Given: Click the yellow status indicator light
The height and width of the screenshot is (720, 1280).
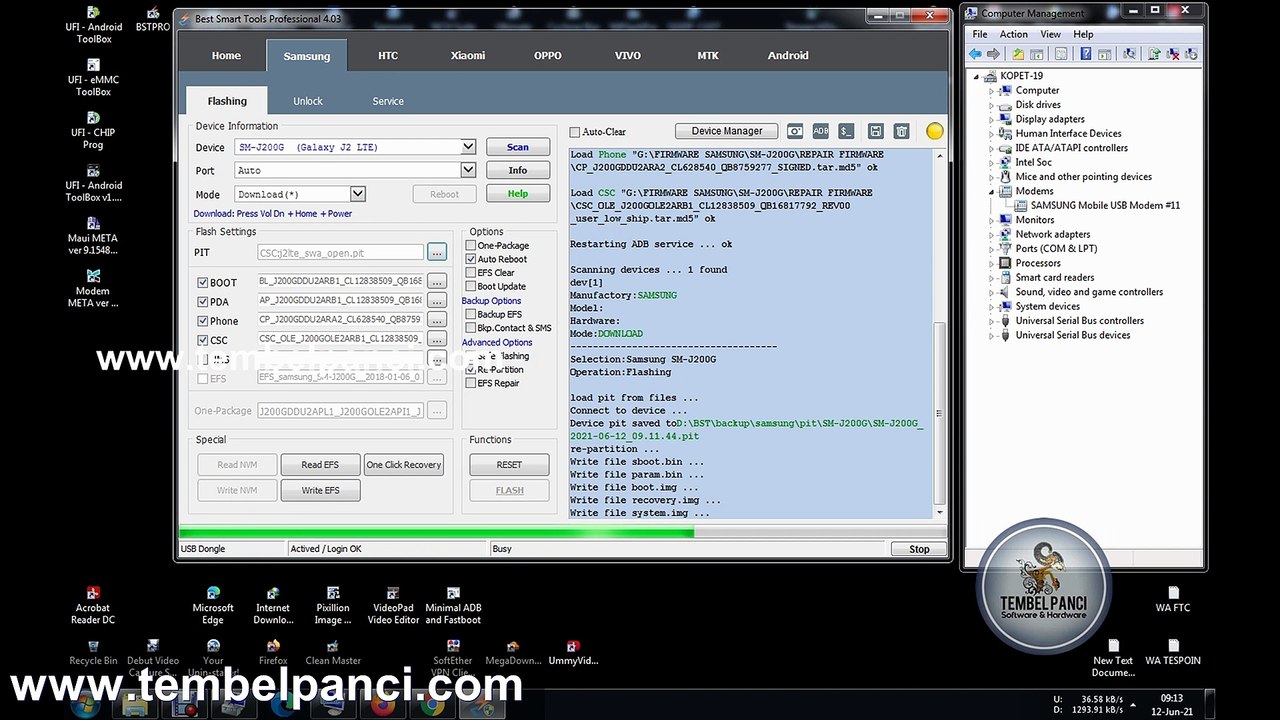Looking at the screenshot, I should pos(935,131).
